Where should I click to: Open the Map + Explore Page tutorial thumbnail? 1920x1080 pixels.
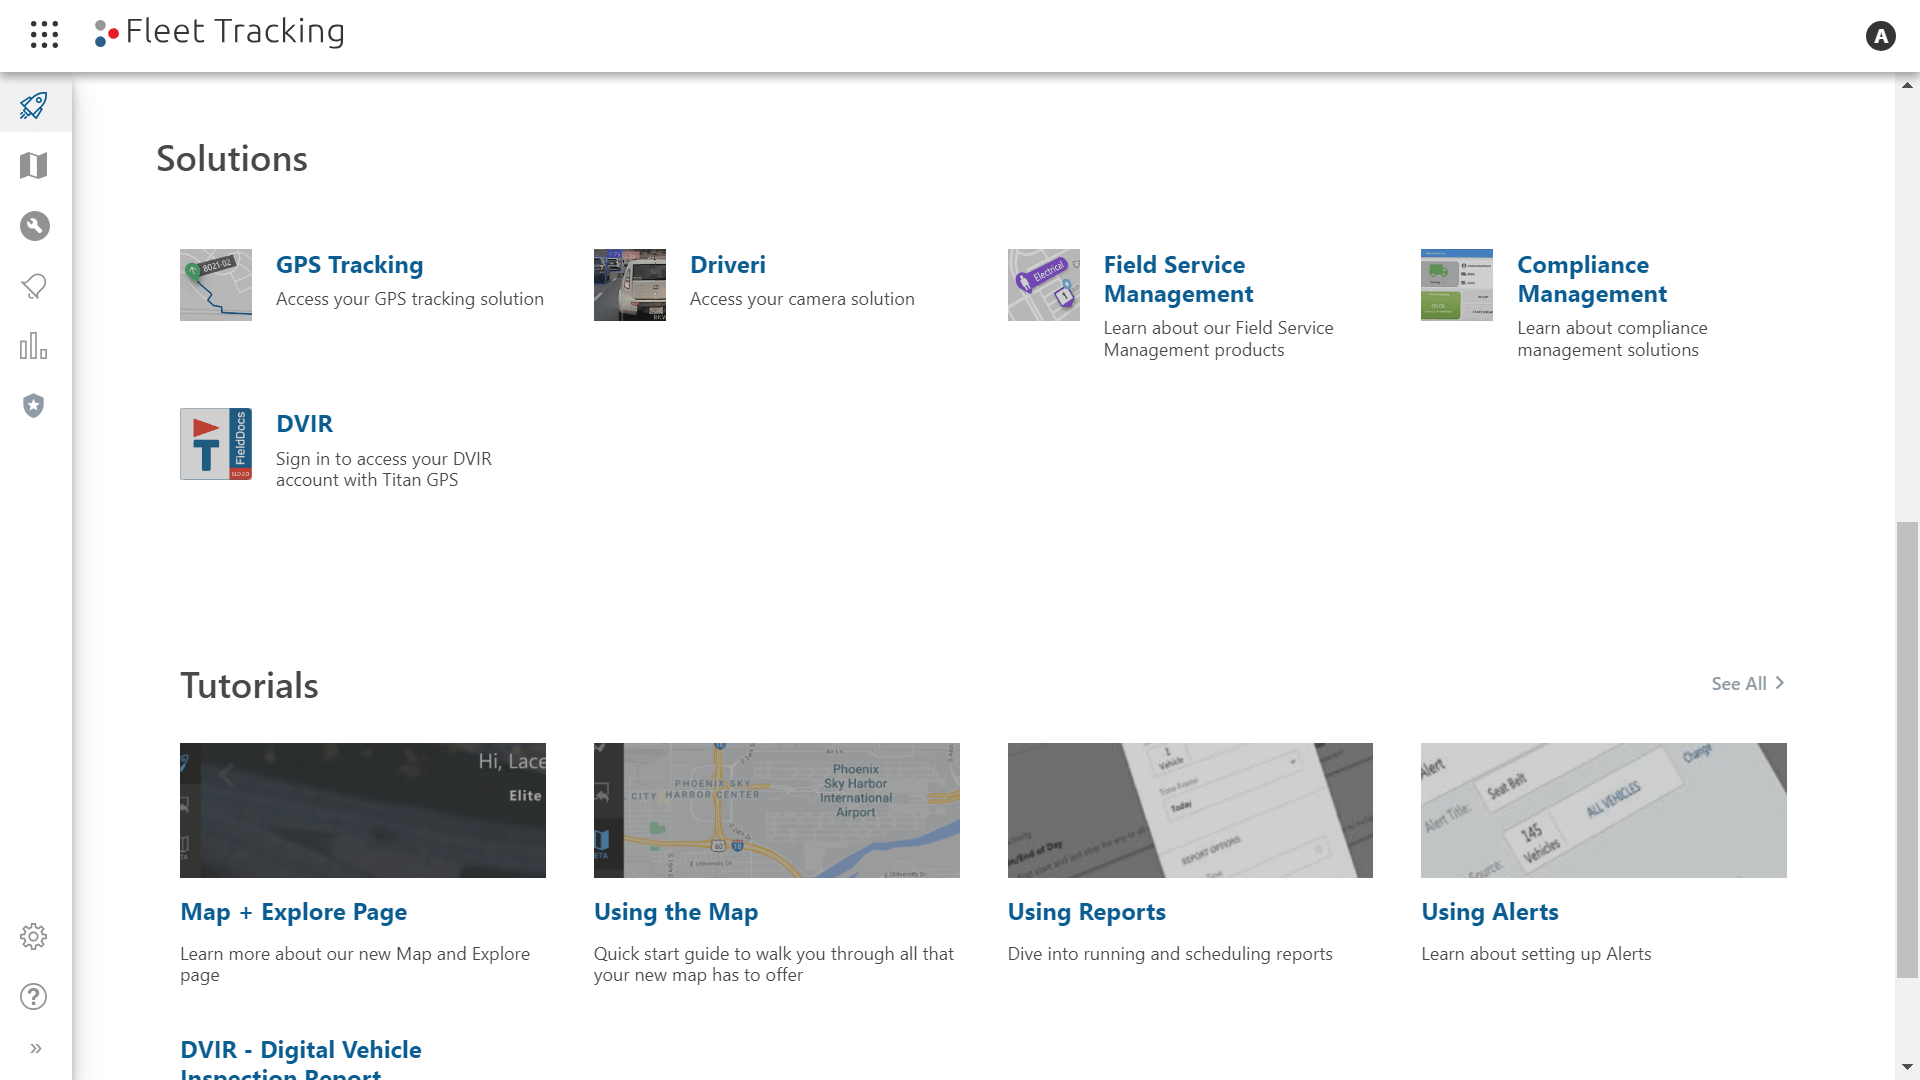coord(363,810)
